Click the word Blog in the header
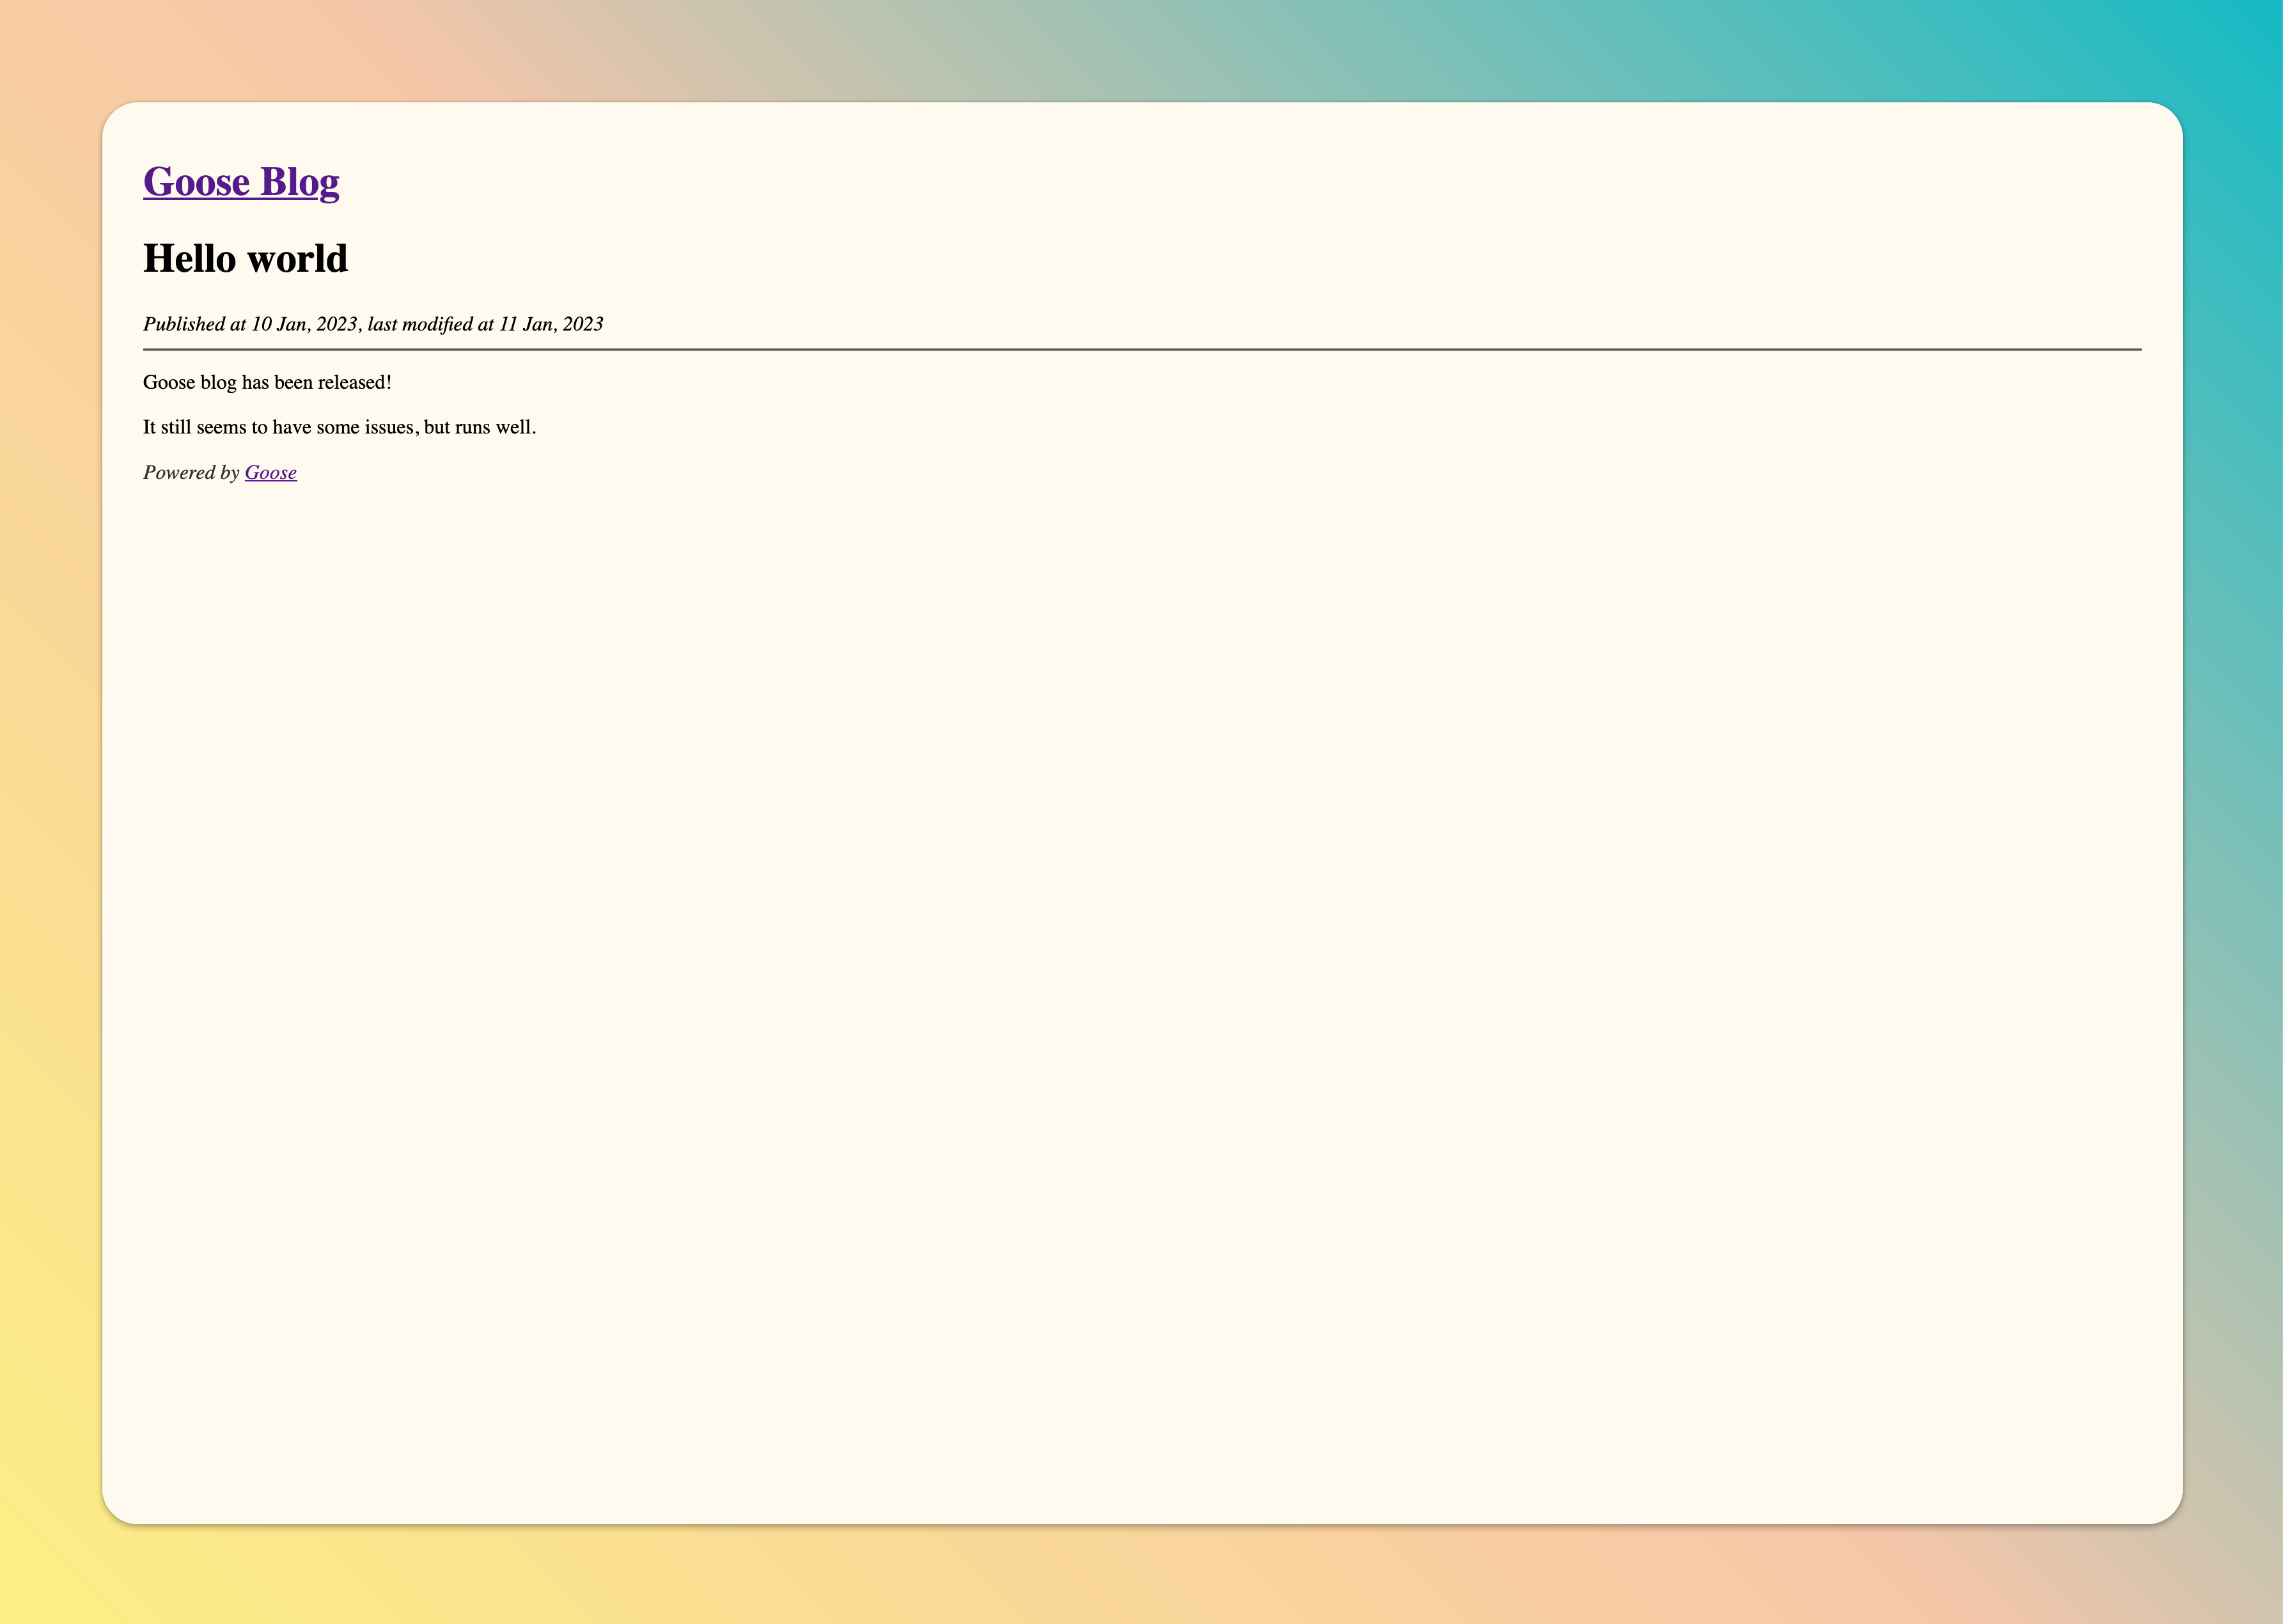The image size is (2284, 1624). [x=299, y=182]
